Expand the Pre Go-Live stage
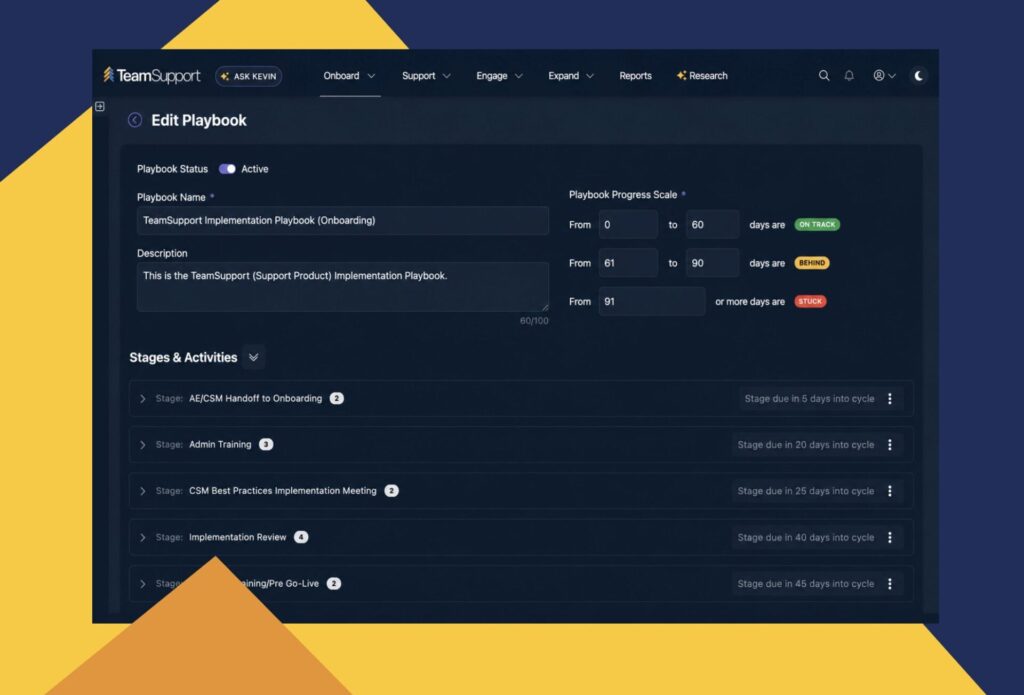 [x=142, y=584]
